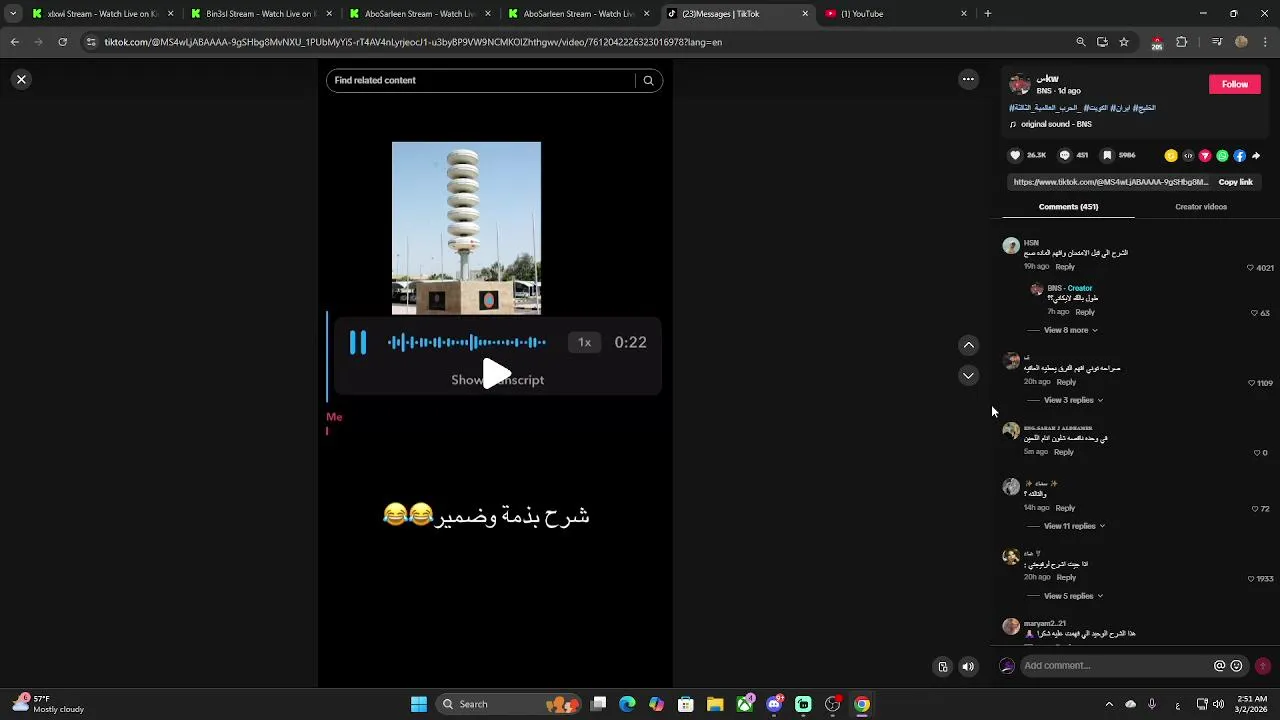
Task: Close the TikTok video viewer
Action: click(21, 79)
